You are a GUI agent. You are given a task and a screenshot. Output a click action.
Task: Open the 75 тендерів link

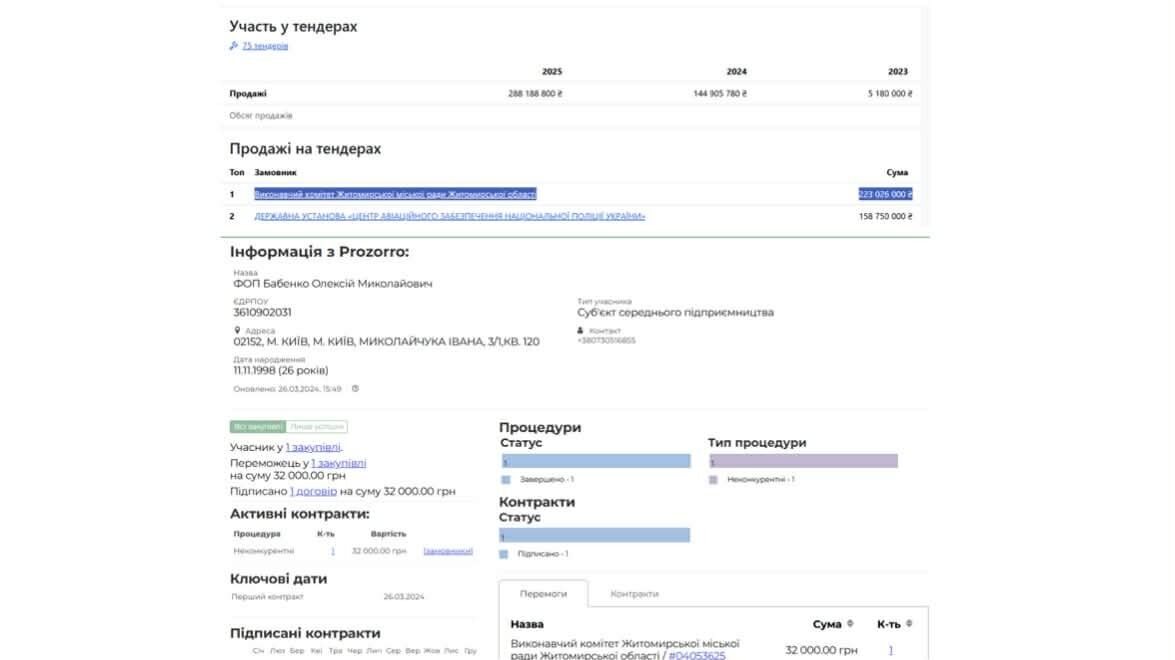tap(265, 46)
